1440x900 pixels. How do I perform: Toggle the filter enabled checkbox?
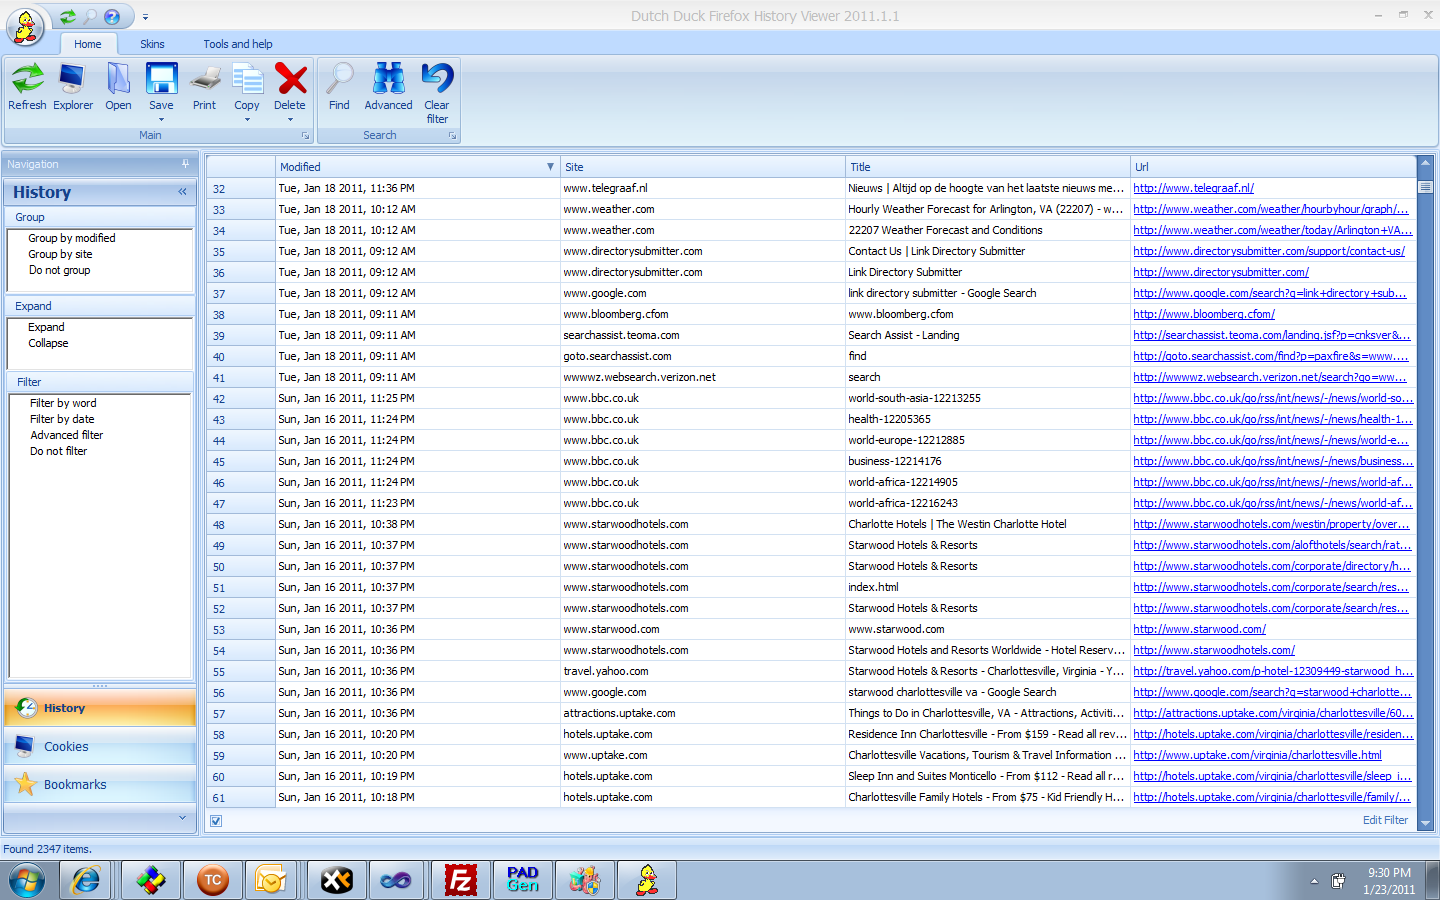click(x=216, y=821)
